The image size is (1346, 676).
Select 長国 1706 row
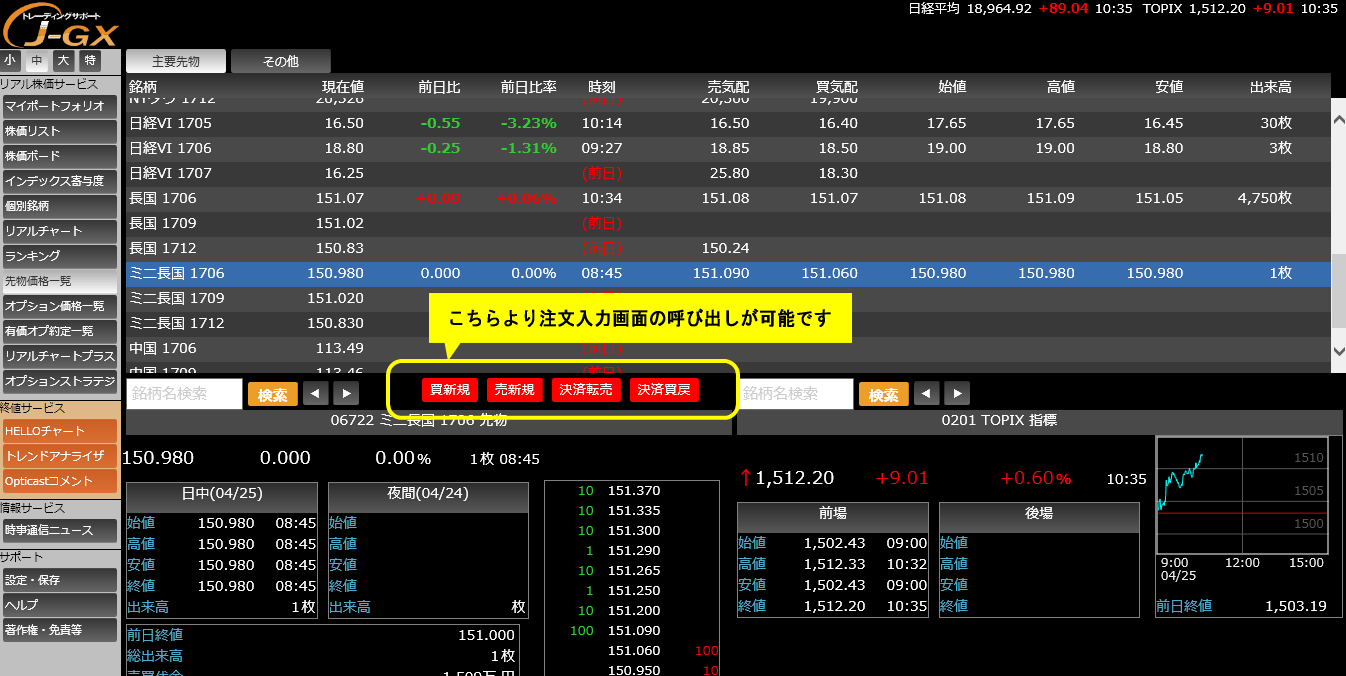[728, 198]
